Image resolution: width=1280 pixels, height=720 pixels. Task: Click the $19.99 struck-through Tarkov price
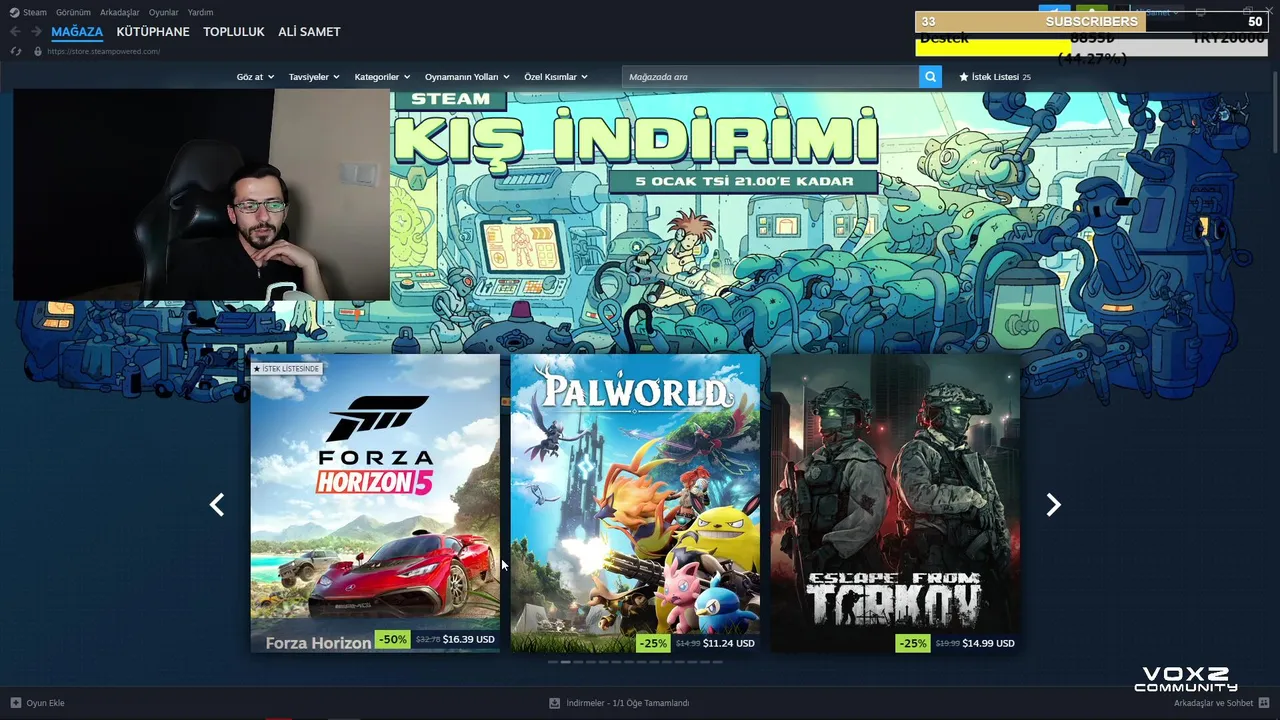point(946,643)
